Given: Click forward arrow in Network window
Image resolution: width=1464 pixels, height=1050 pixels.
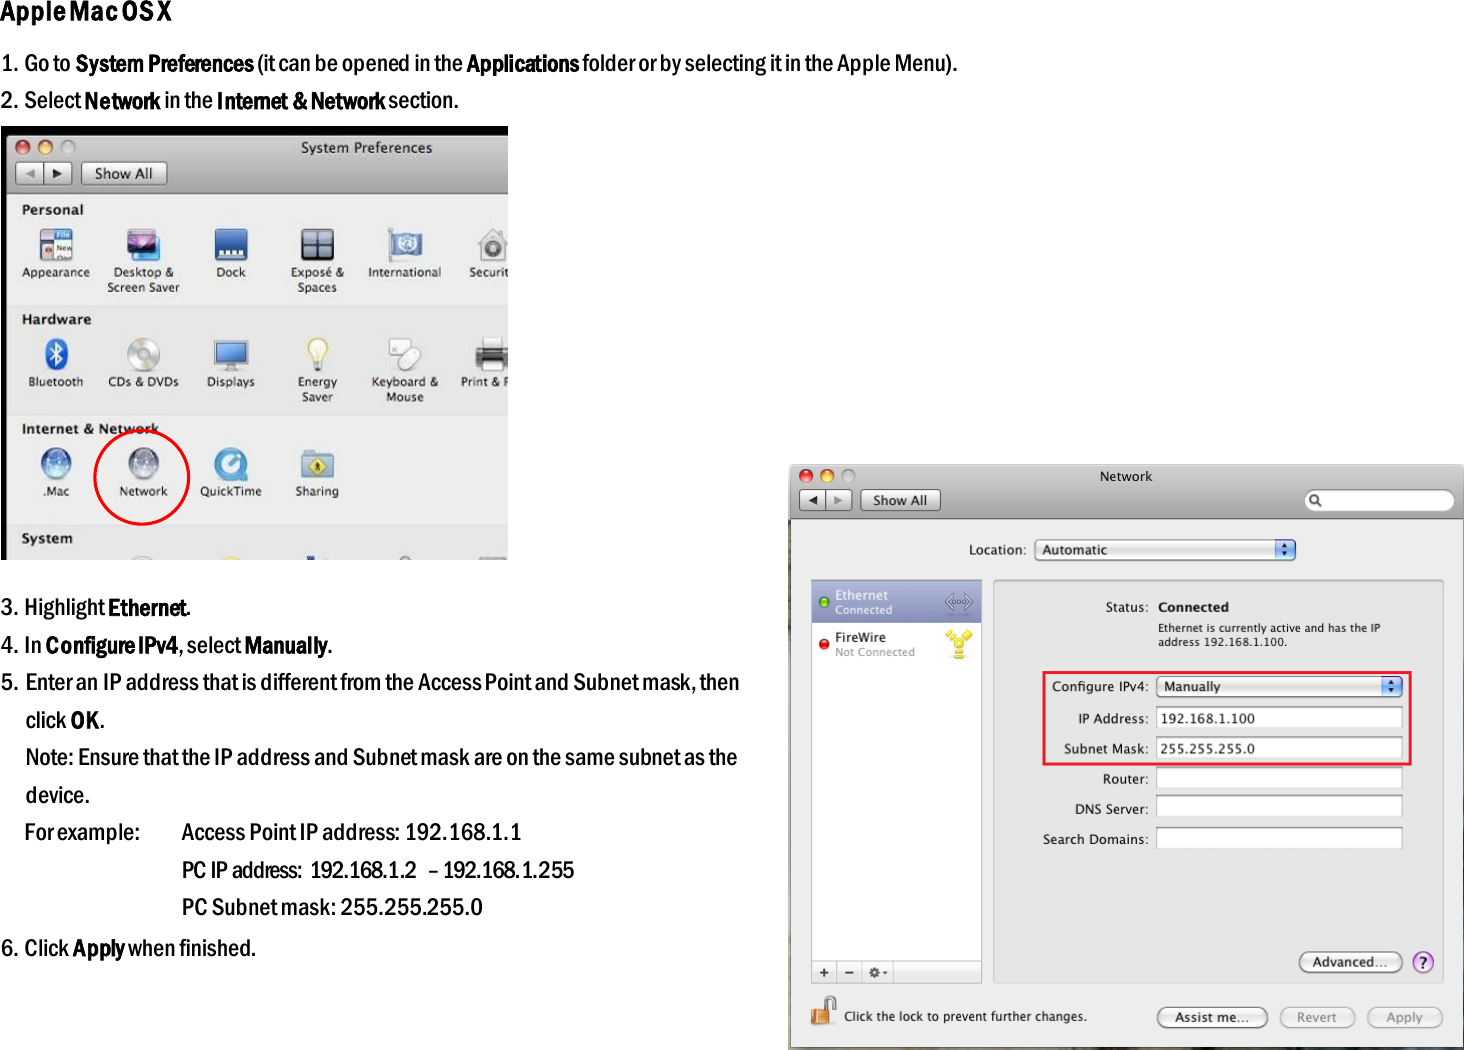Looking at the screenshot, I should coord(839,500).
